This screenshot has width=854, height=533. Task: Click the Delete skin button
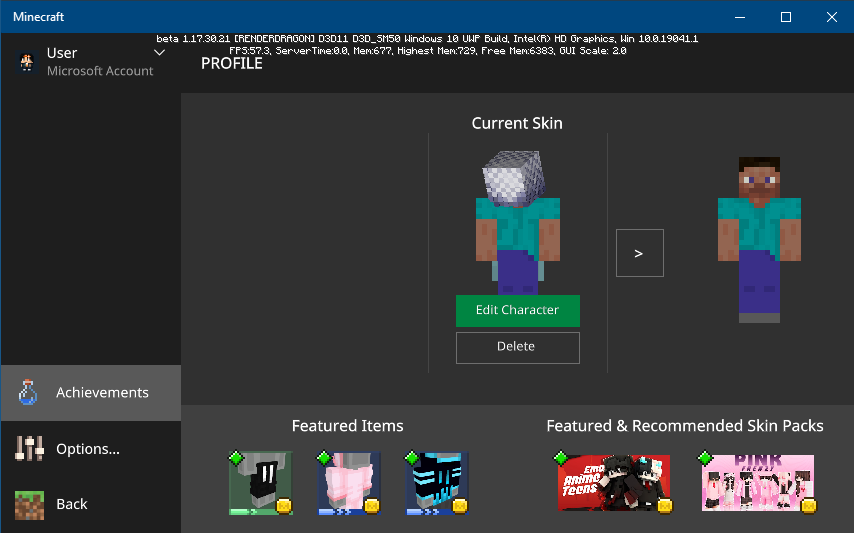click(517, 347)
